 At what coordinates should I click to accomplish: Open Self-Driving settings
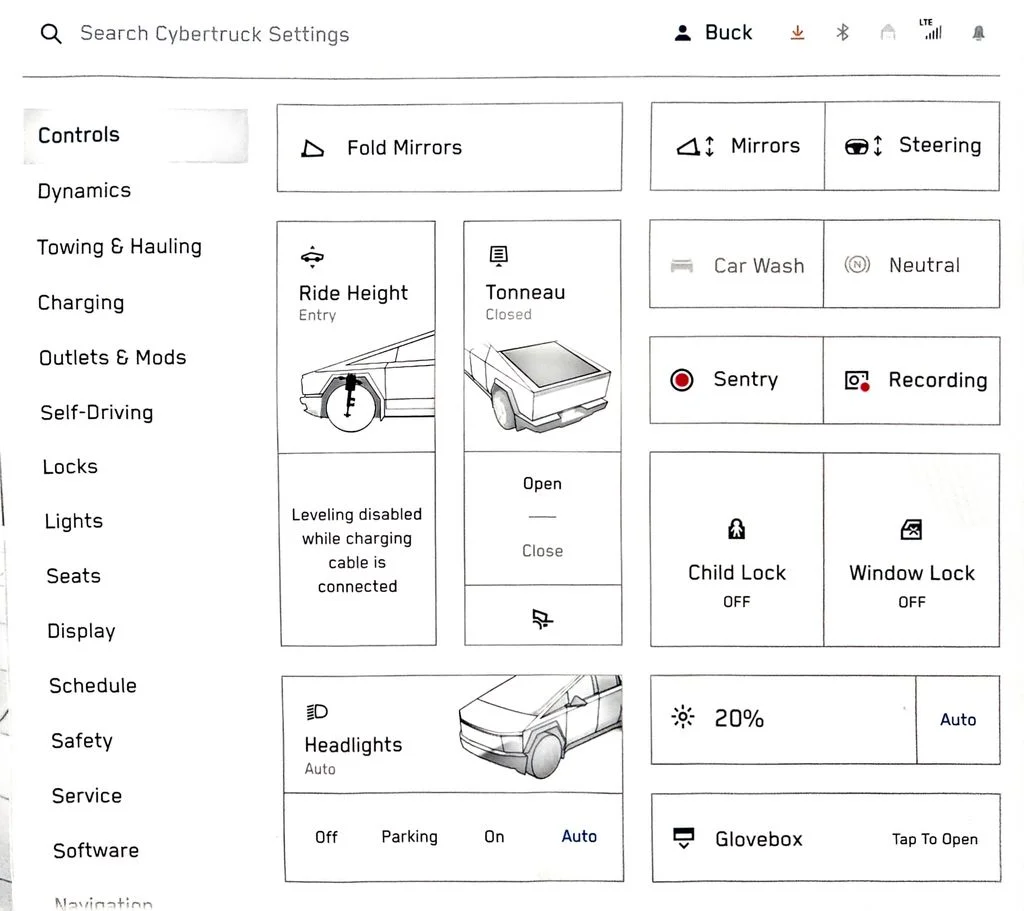point(97,412)
